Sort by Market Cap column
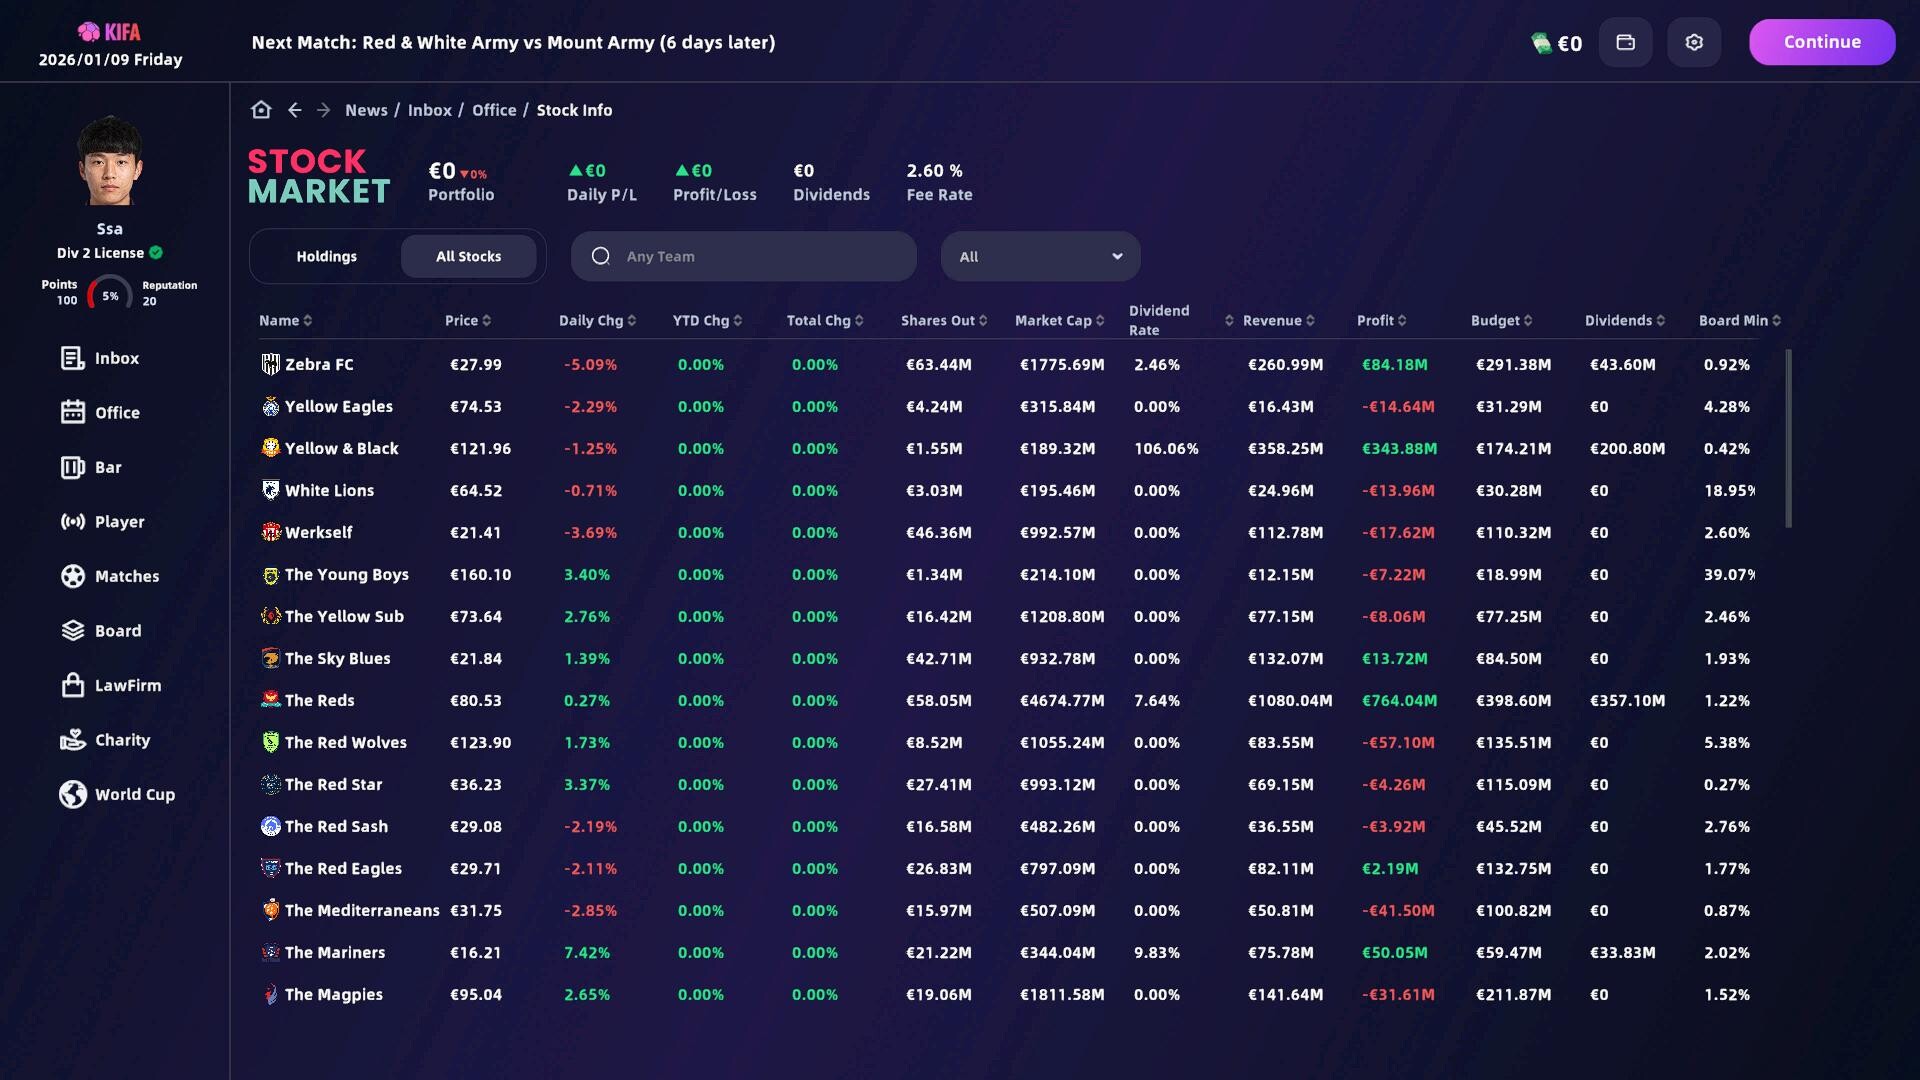 1059,320
